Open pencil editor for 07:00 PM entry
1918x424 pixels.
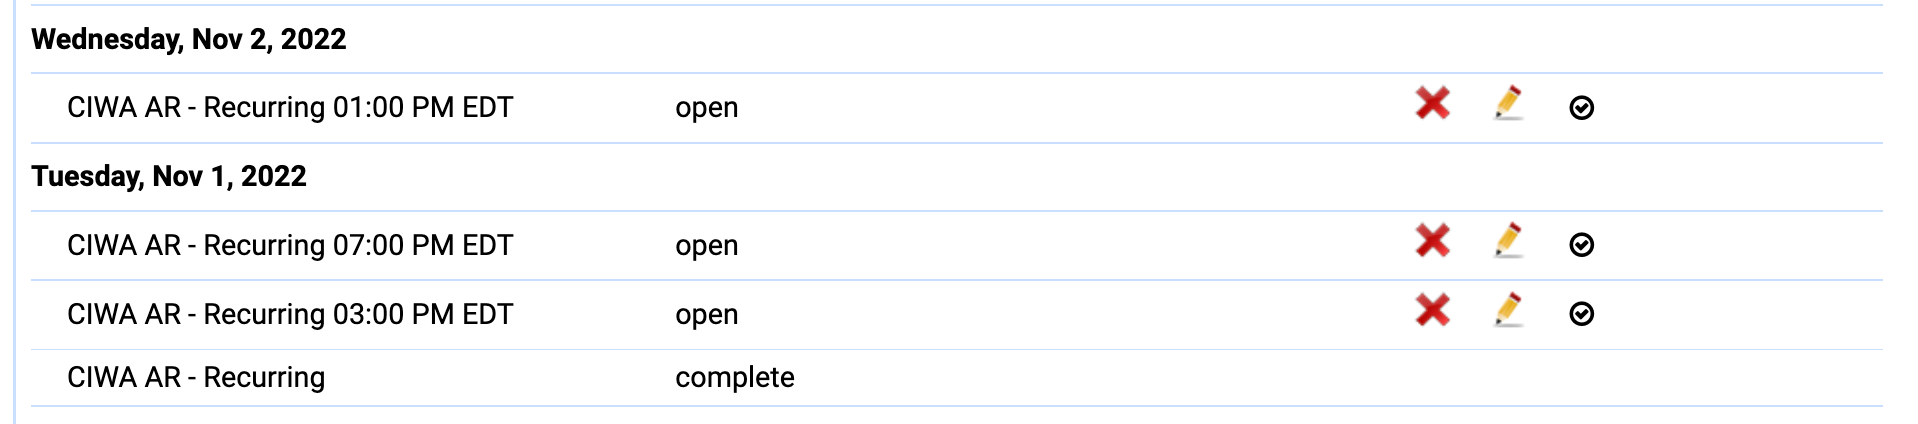click(x=1508, y=240)
